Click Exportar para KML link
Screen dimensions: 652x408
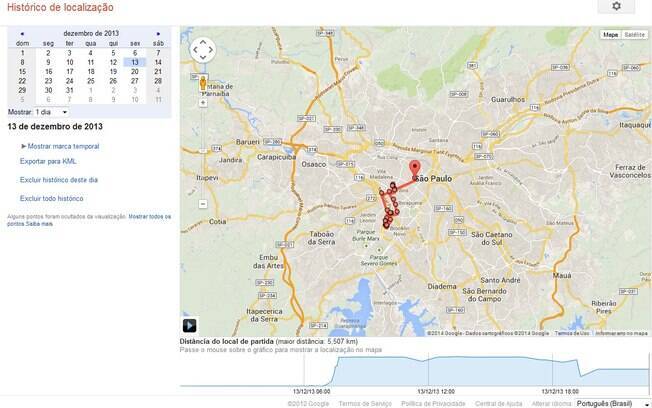coord(48,161)
